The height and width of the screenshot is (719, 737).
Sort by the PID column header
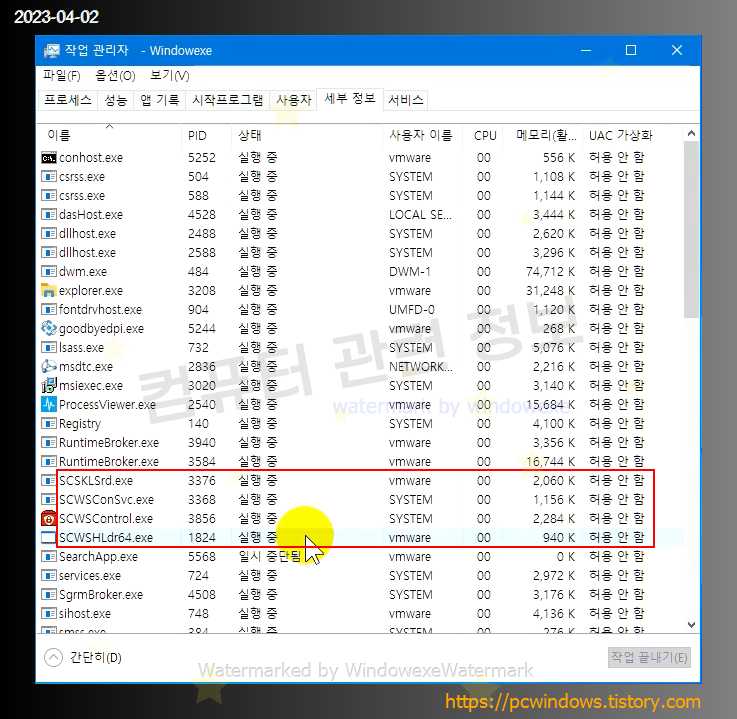click(206, 136)
